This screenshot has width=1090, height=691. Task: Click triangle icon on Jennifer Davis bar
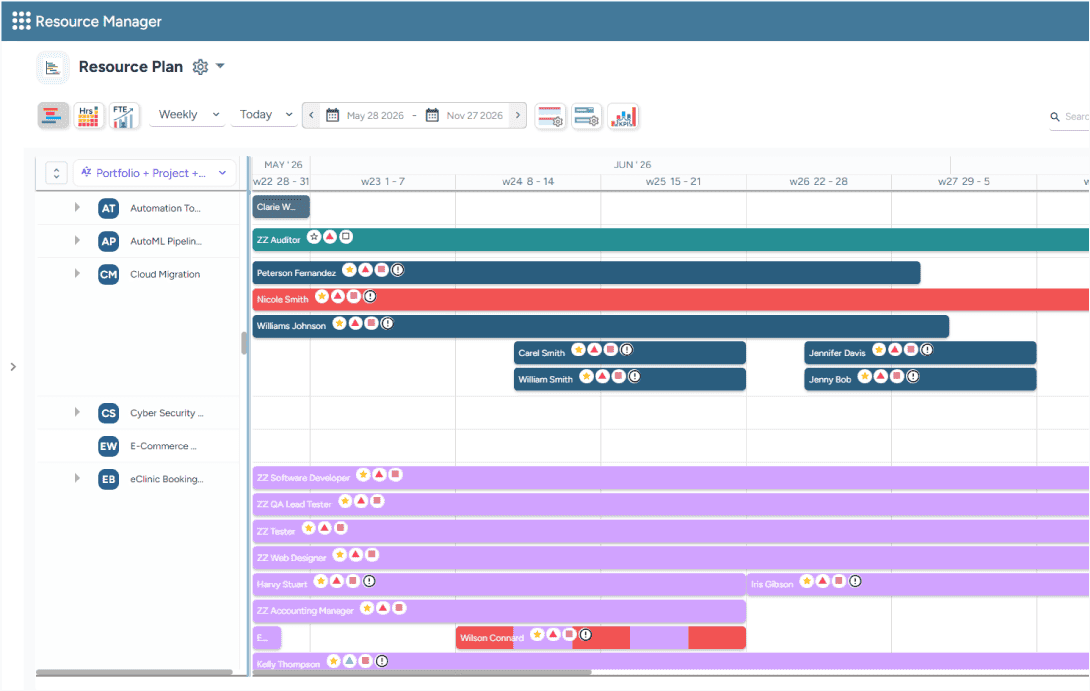click(895, 350)
